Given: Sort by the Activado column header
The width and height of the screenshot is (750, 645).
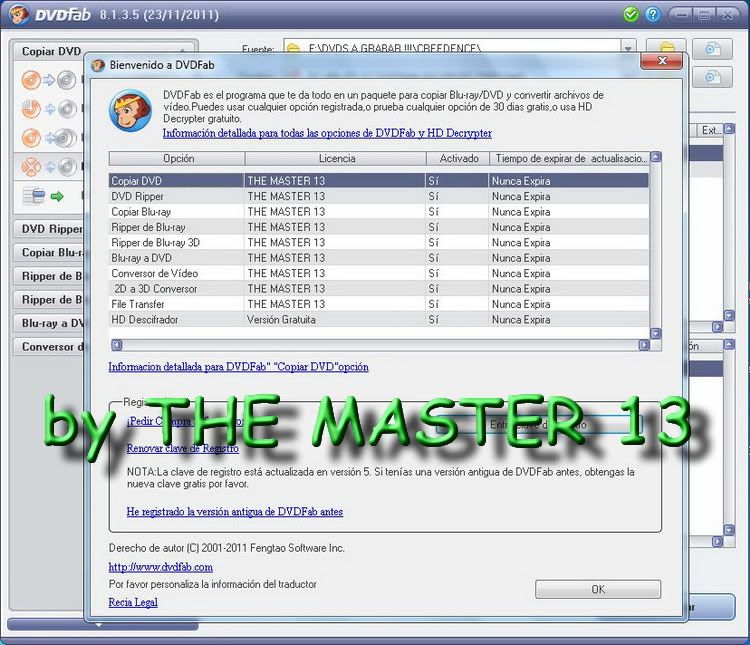Looking at the screenshot, I should [458, 158].
